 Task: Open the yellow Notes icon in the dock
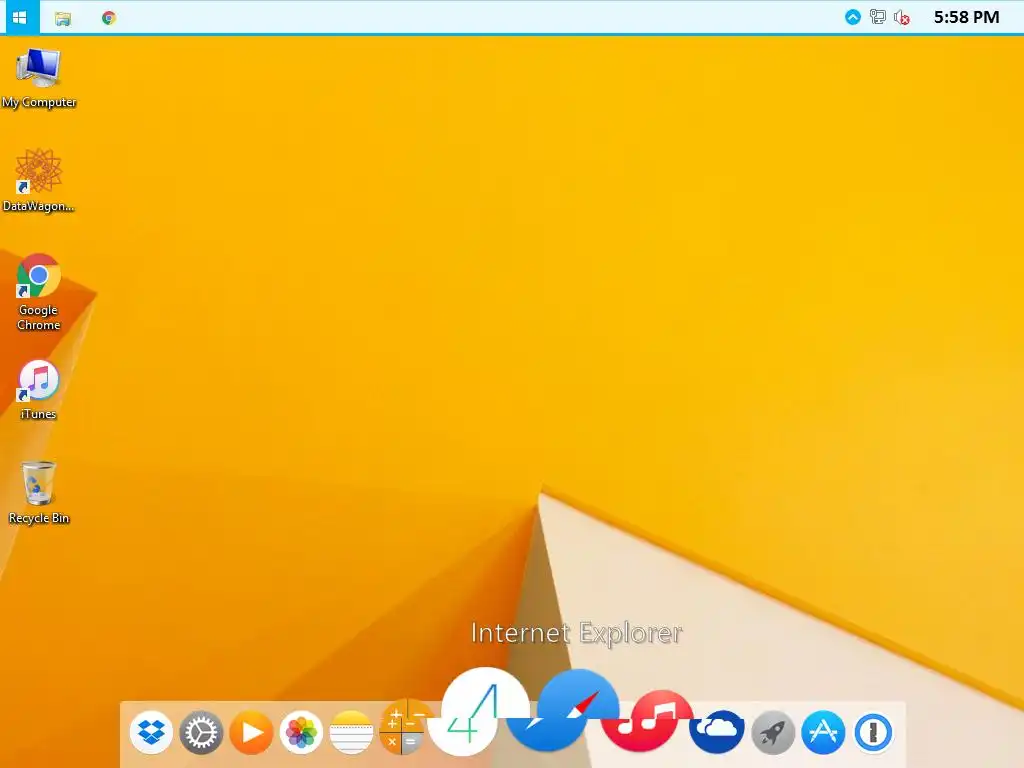click(351, 732)
